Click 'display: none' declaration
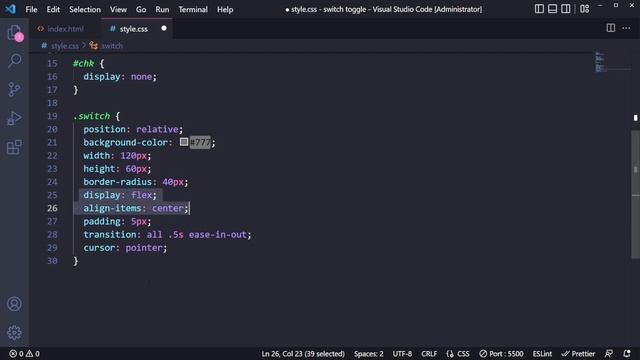 (120, 77)
